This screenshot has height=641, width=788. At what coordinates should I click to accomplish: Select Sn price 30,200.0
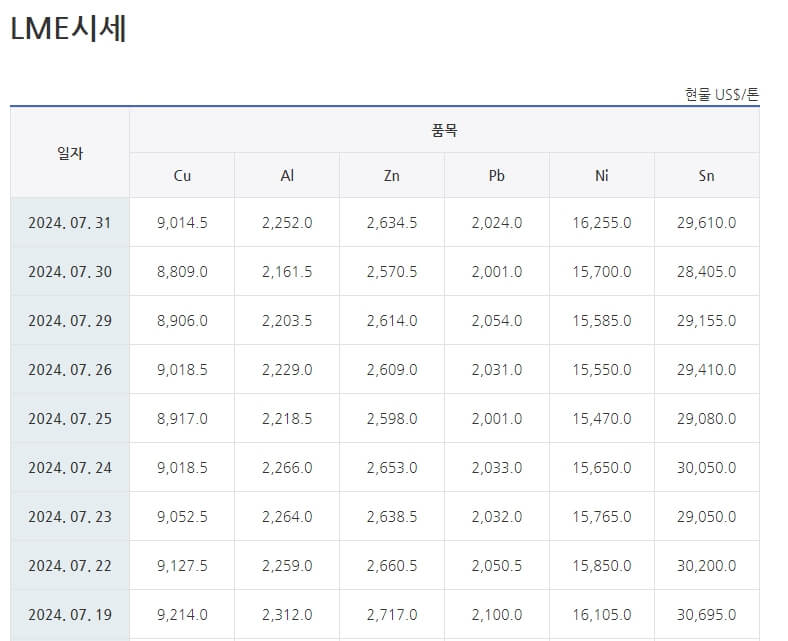point(706,566)
